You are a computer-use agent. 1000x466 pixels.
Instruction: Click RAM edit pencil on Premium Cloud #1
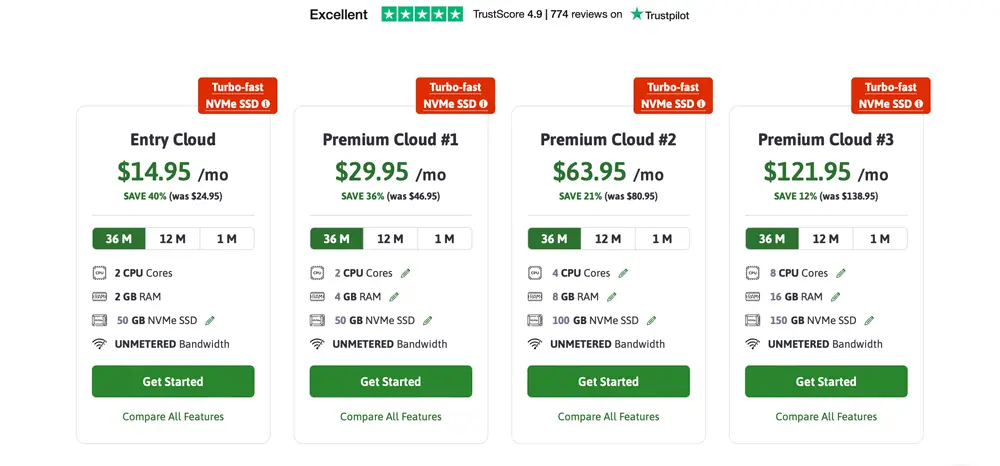[394, 297]
